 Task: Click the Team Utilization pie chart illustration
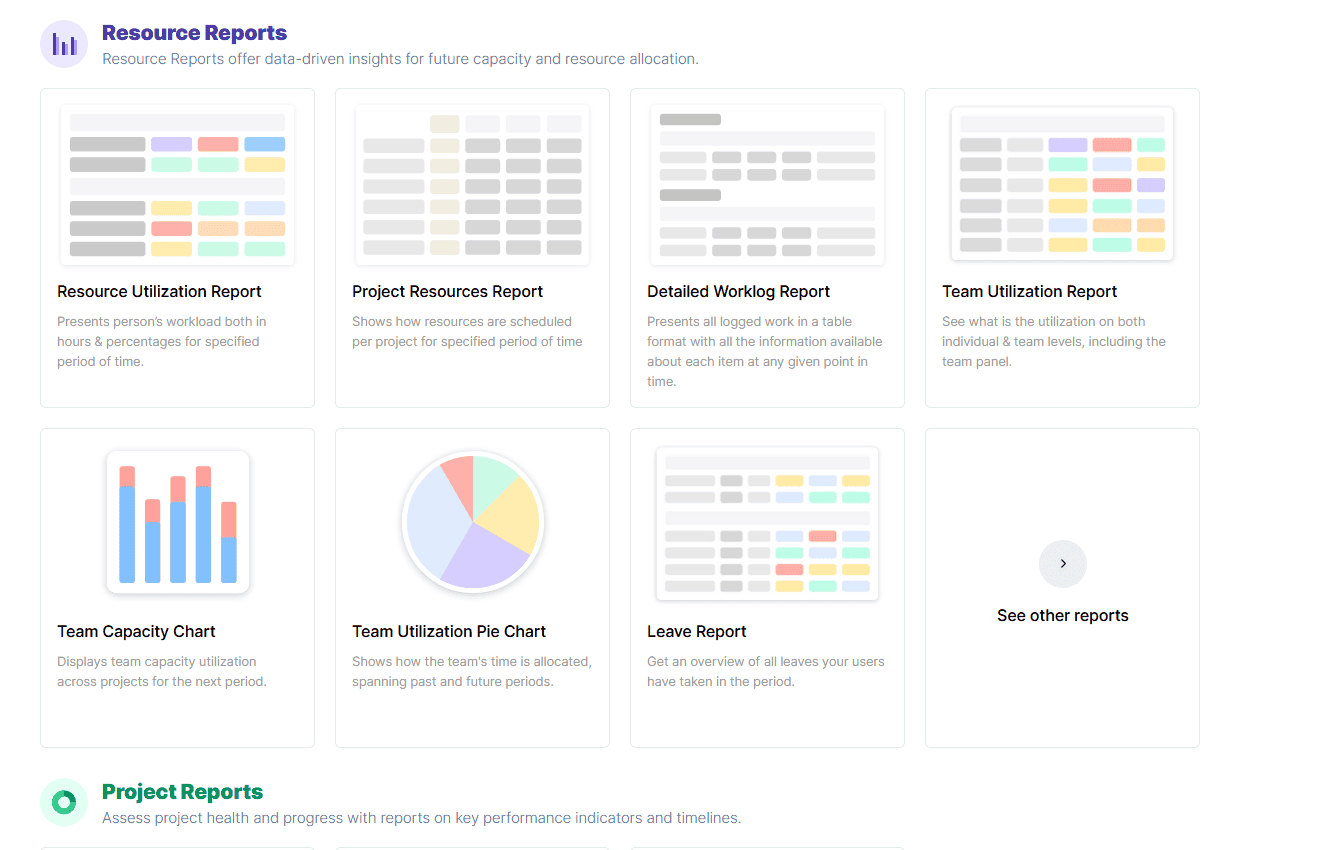(472, 521)
